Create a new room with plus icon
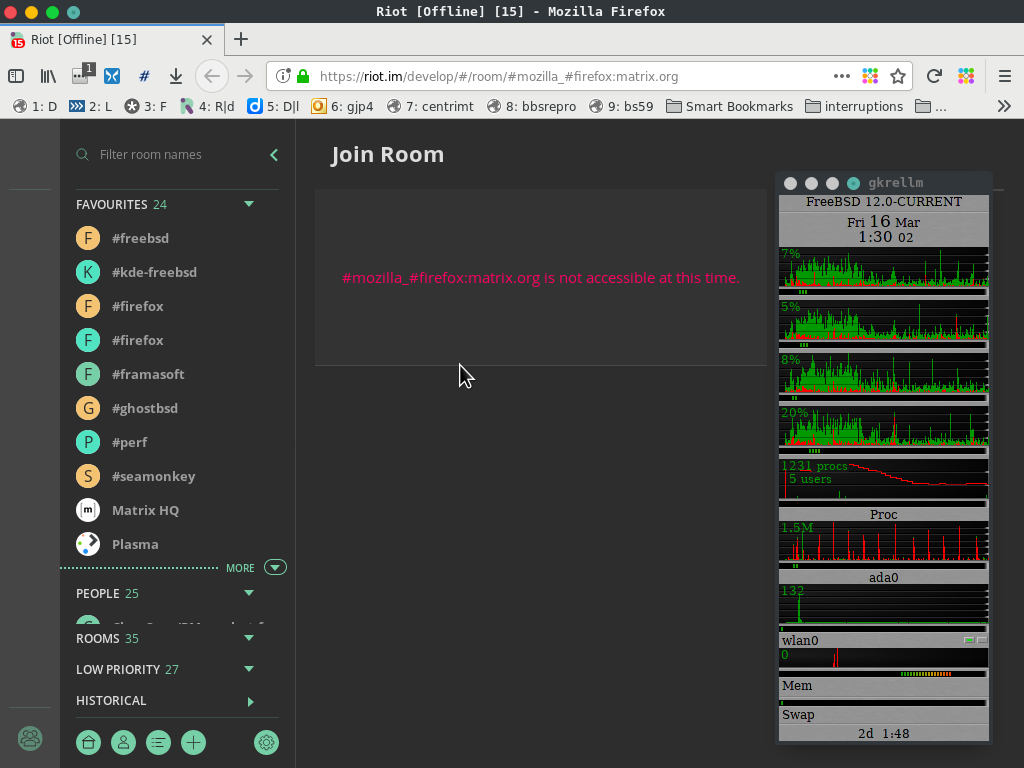 [193, 742]
